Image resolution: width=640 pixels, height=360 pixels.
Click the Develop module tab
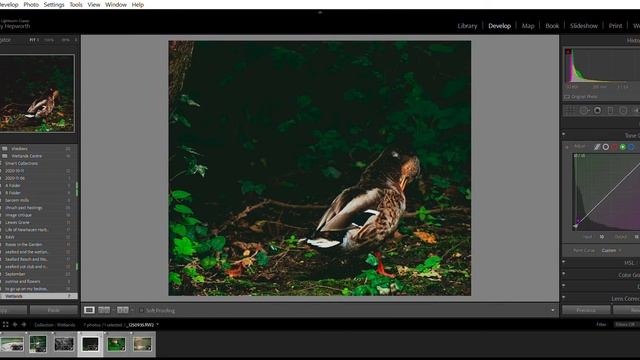click(x=500, y=26)
